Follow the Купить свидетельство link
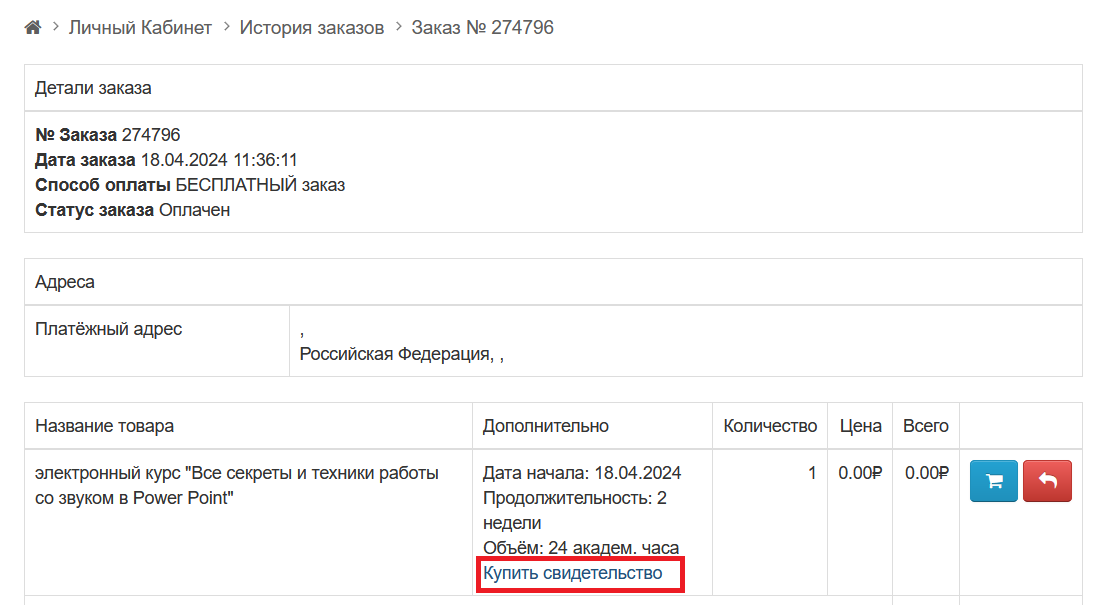1111x605 pixels. coord(573,573)
